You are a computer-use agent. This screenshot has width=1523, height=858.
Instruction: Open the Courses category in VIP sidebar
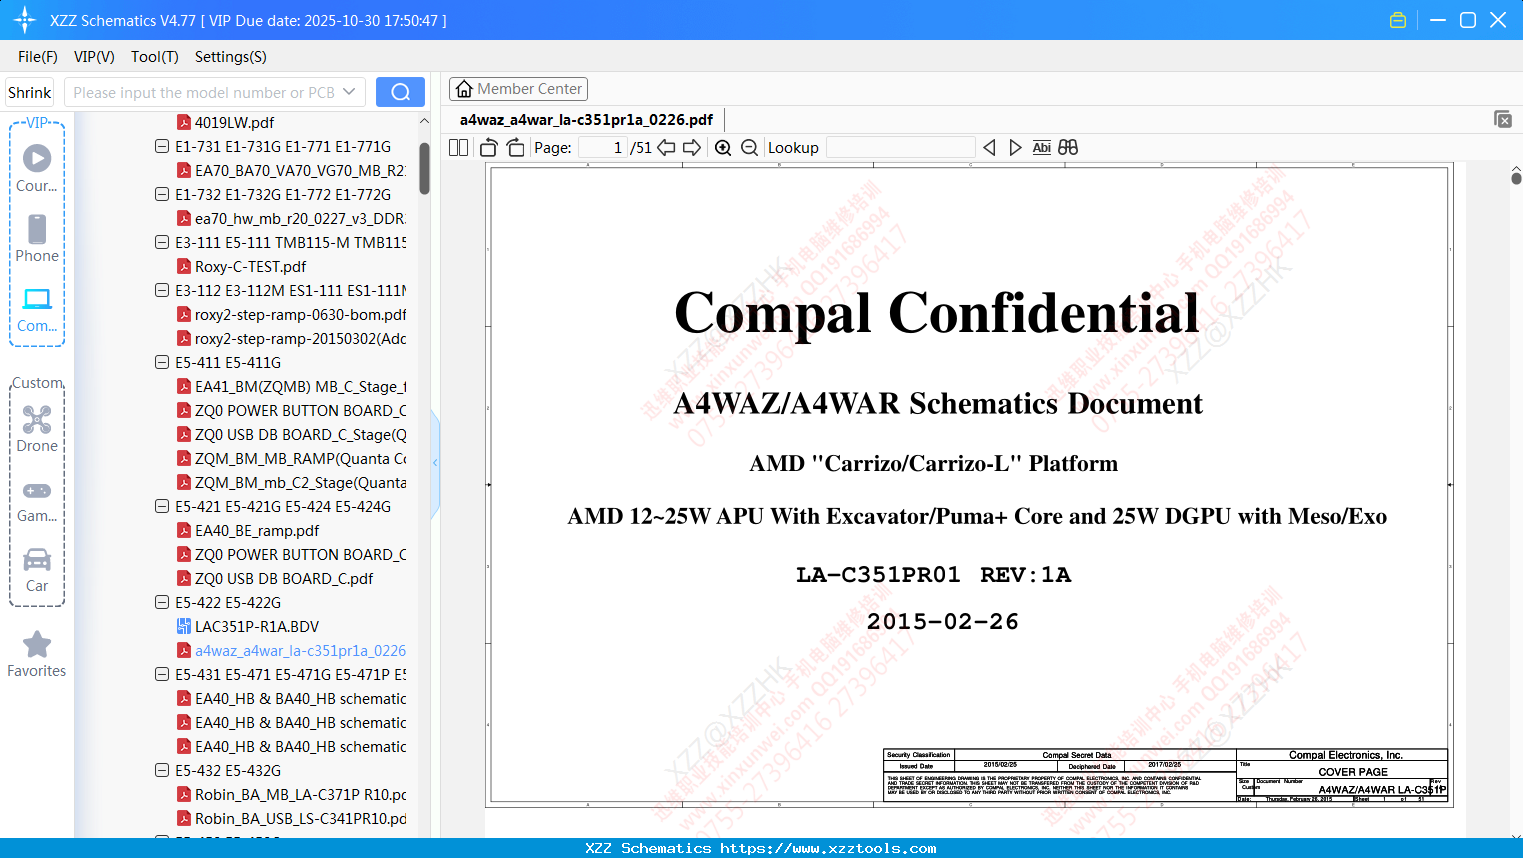coord(37,168)
